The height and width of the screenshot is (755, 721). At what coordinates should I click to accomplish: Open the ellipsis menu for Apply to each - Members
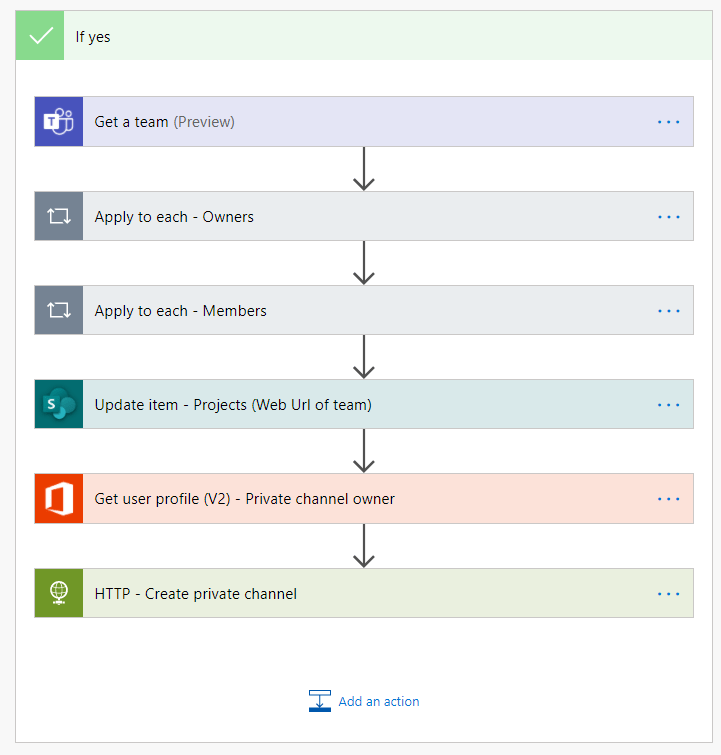point(668,310)
